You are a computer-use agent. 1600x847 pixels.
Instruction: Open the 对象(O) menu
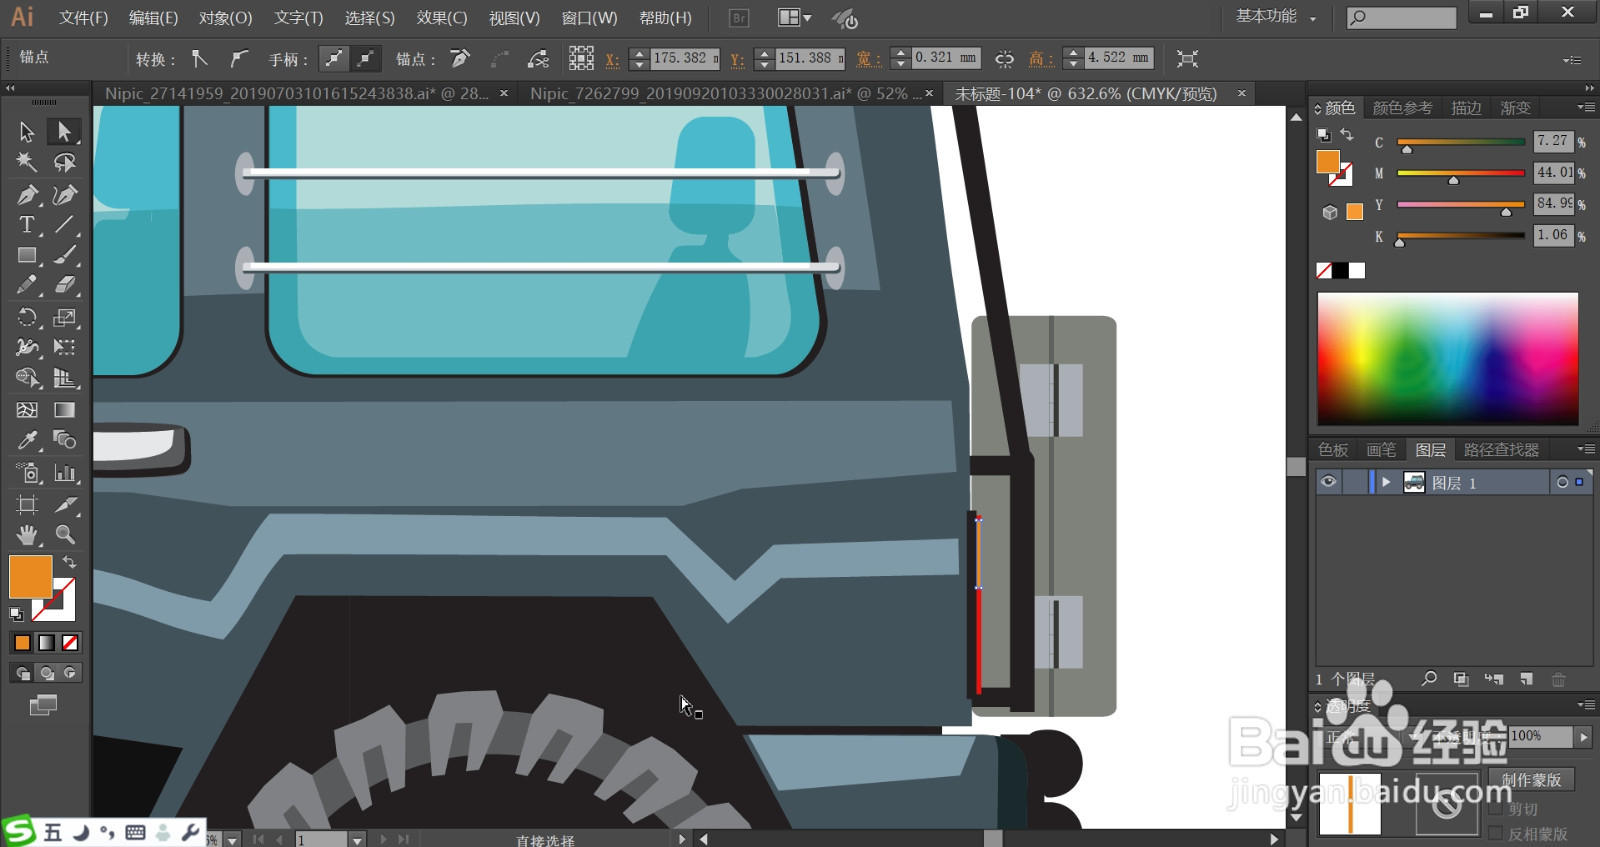(x=226, y=18)
